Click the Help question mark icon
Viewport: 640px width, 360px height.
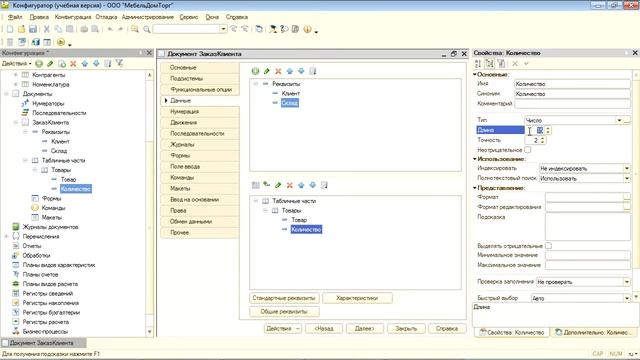284,29
